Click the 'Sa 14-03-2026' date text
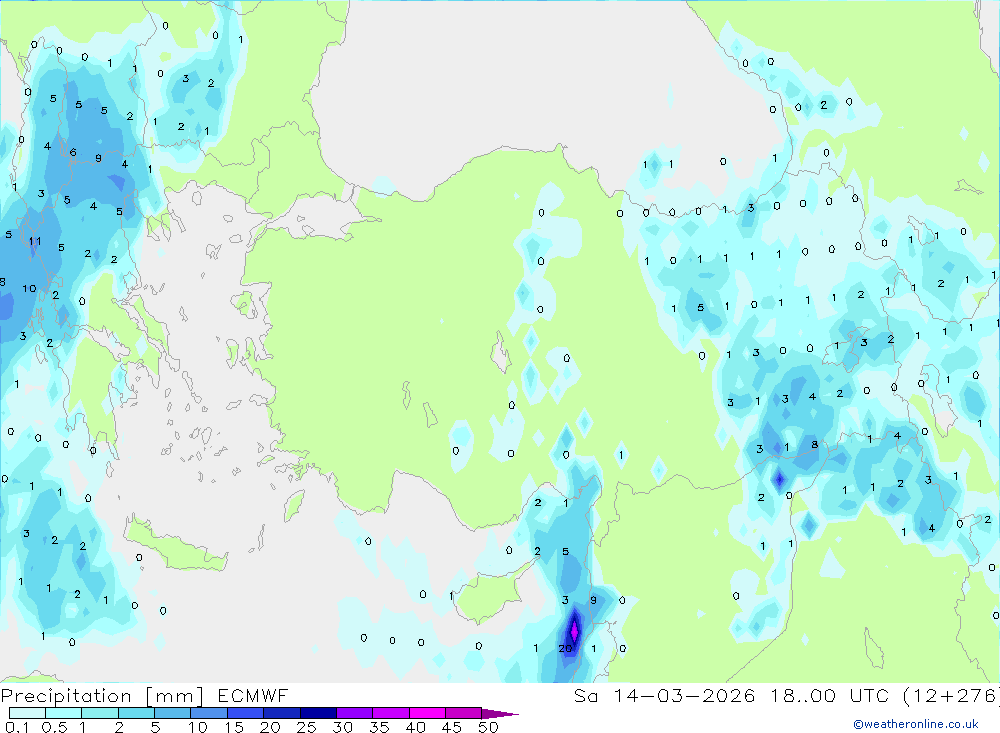The height and width of the screenshot is (733, 1000). click(x=665, y=695)
